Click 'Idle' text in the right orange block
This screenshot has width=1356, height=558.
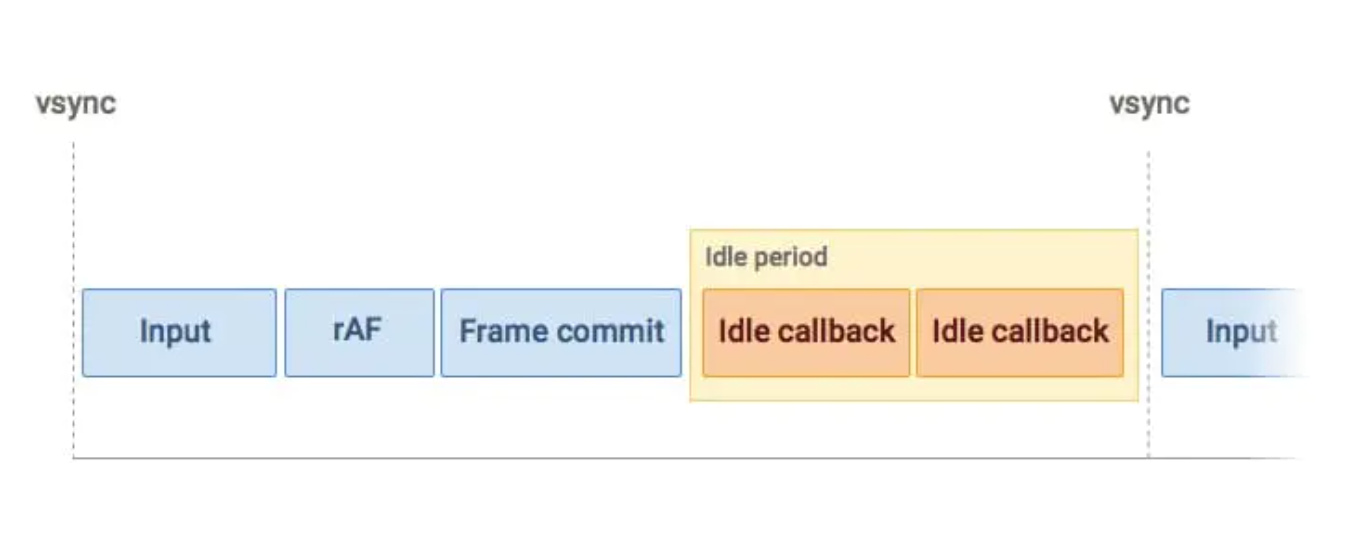coord(953,332)
